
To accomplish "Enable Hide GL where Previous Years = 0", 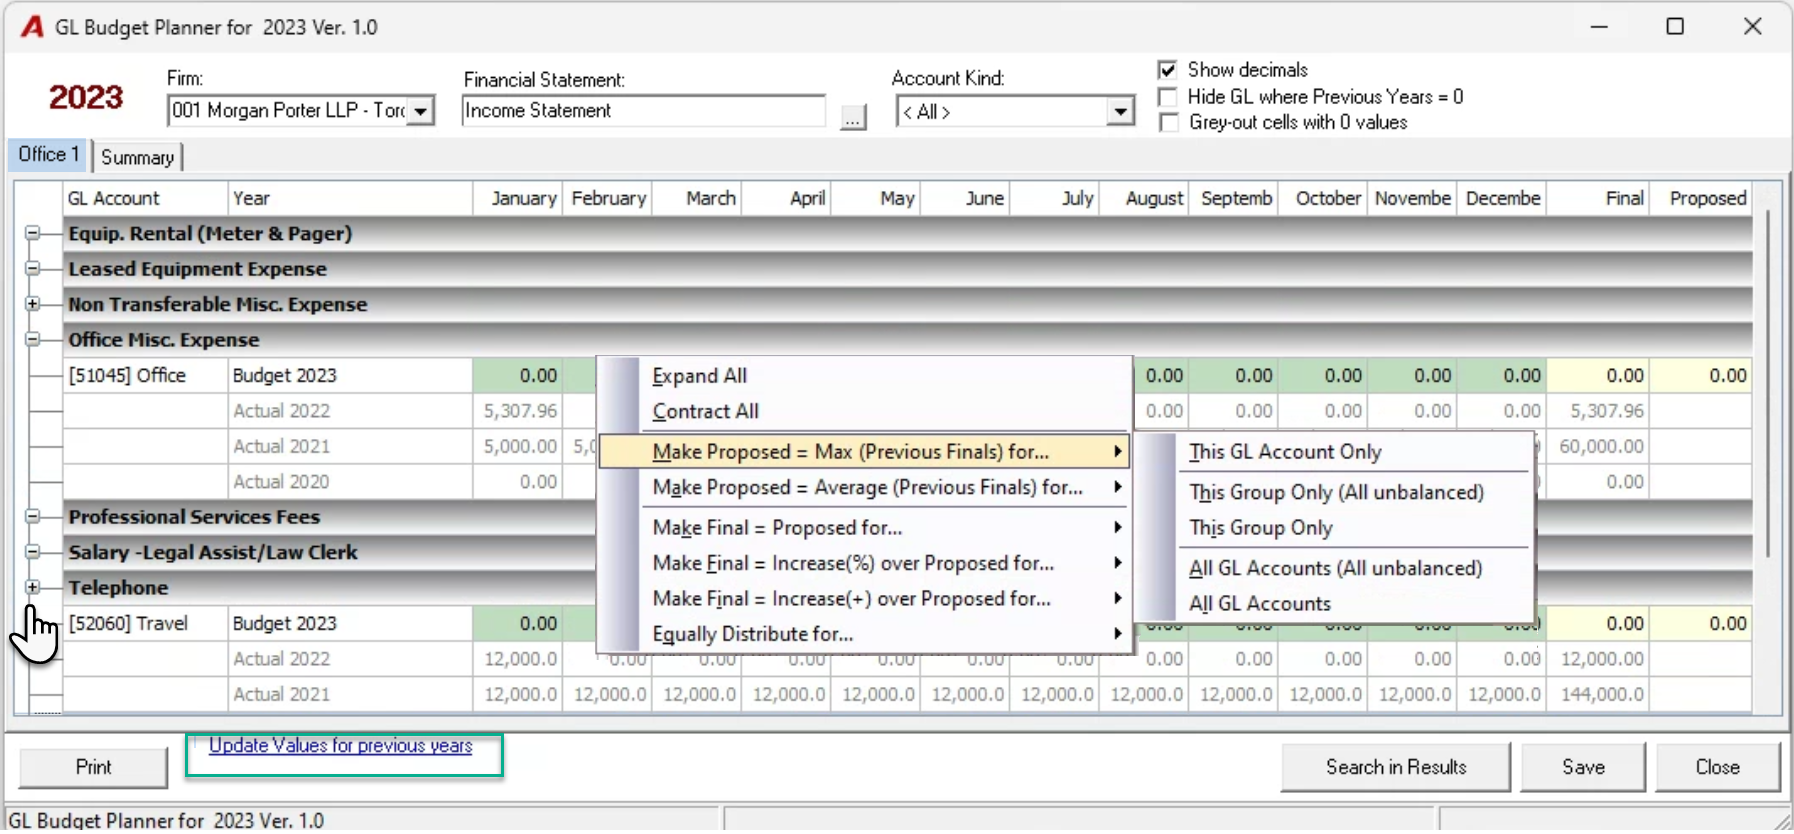I will (x=1167, y=97).
